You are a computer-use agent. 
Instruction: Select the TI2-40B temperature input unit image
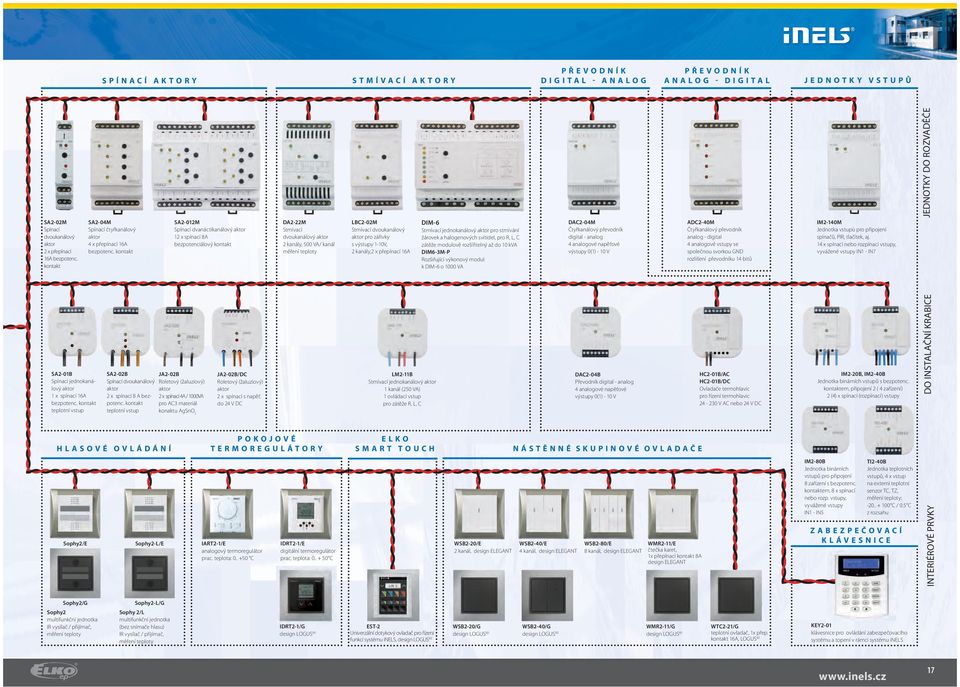pos(888,429)
